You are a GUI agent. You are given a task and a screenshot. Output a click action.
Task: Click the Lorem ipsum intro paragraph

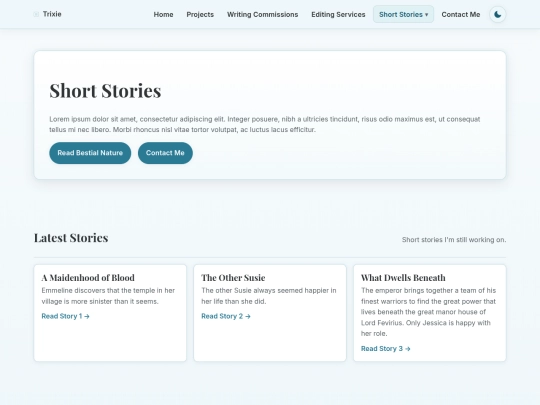(264, 124)
